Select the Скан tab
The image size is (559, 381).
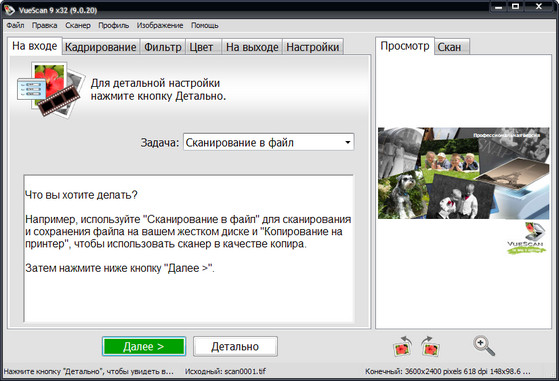coord(452,47)
